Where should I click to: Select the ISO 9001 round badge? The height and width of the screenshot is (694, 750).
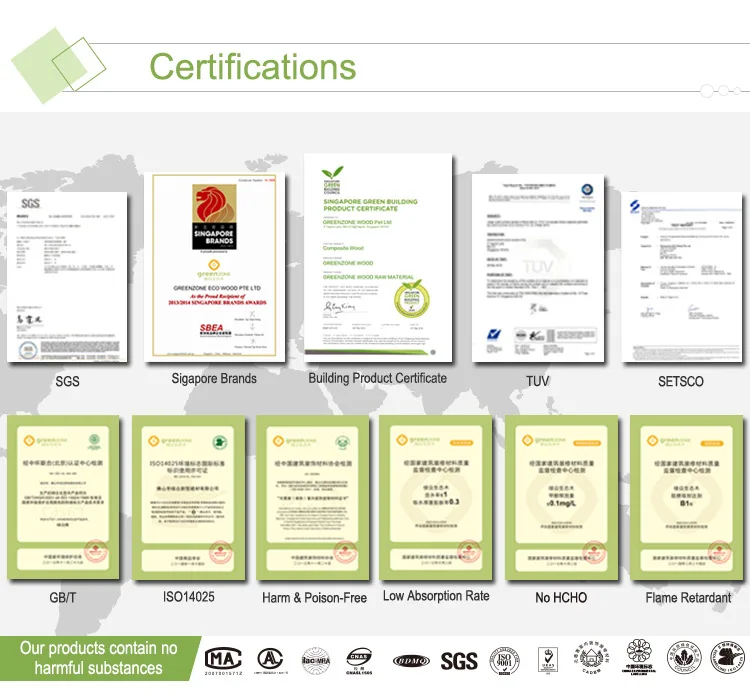[503, 660]
